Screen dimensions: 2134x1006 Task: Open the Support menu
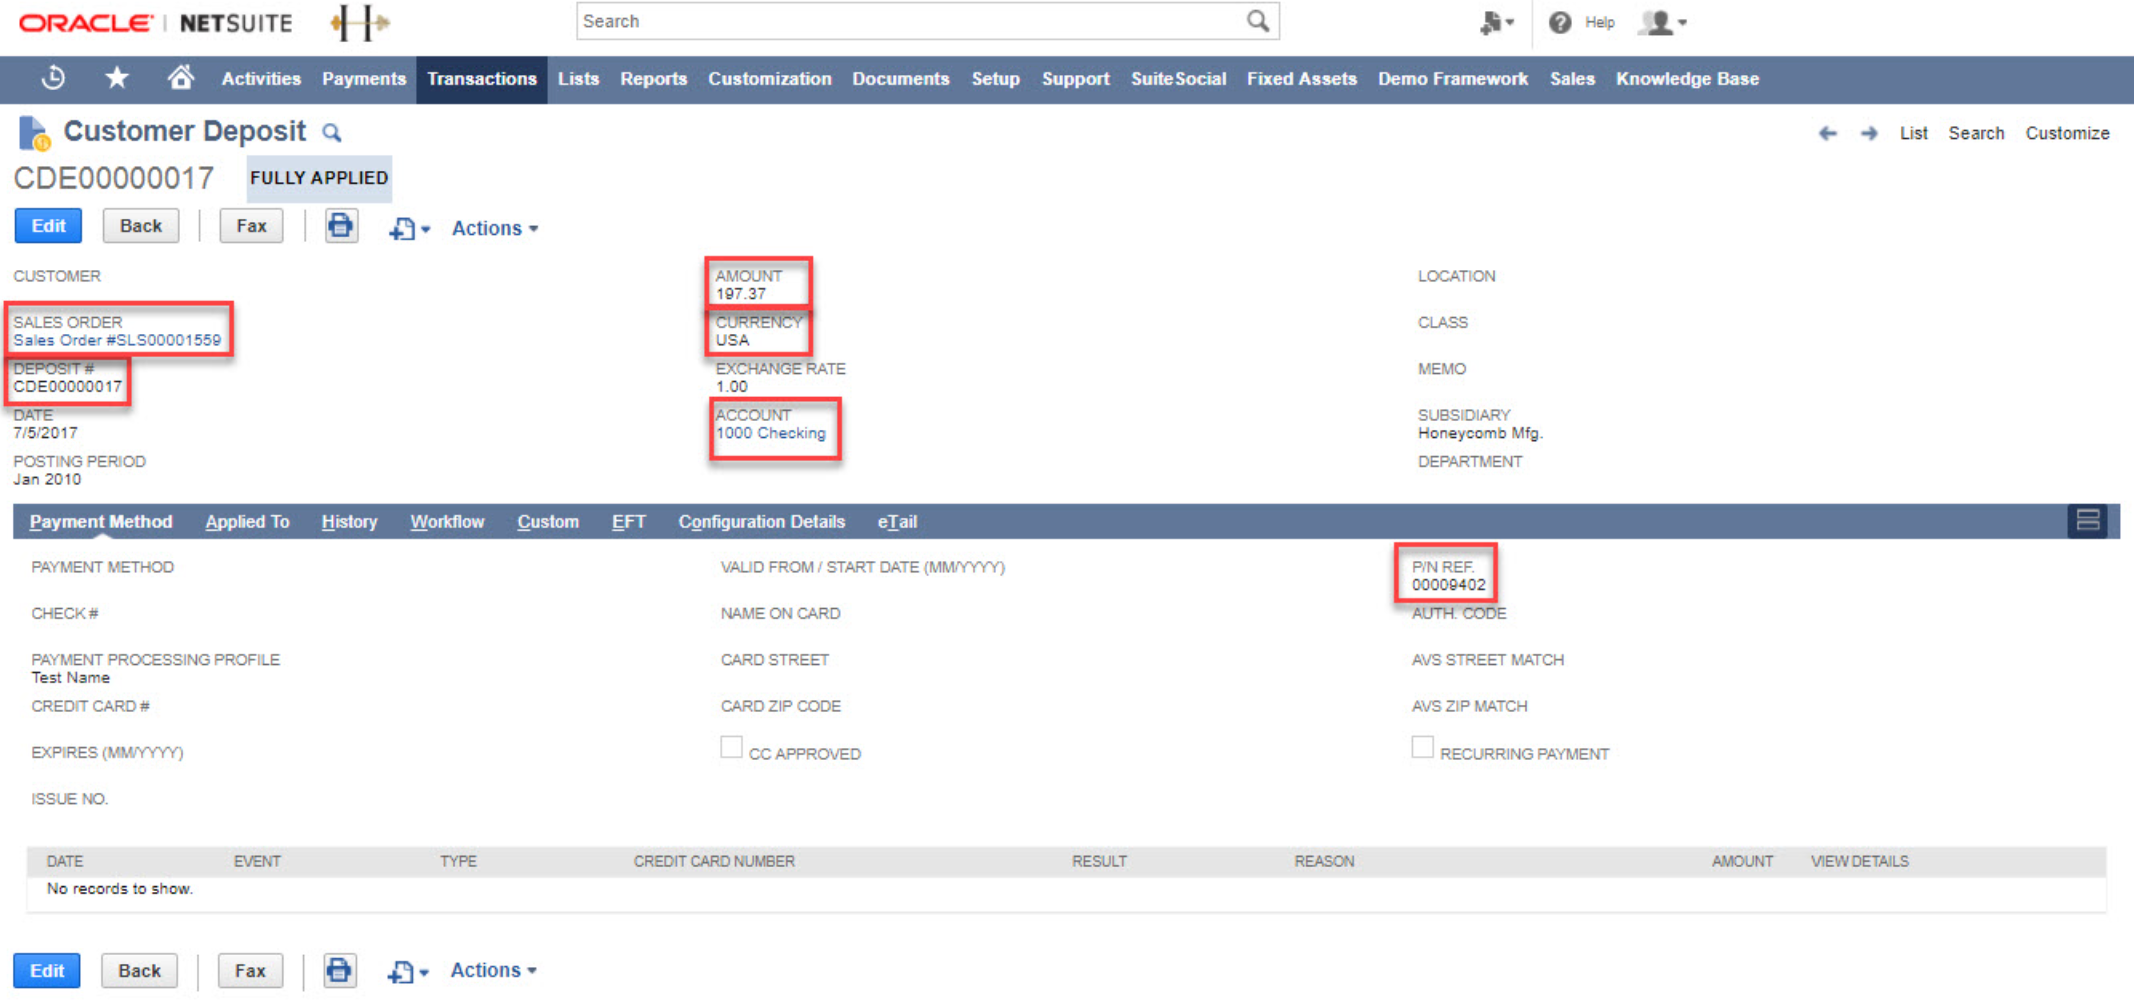click(1075, 79)
